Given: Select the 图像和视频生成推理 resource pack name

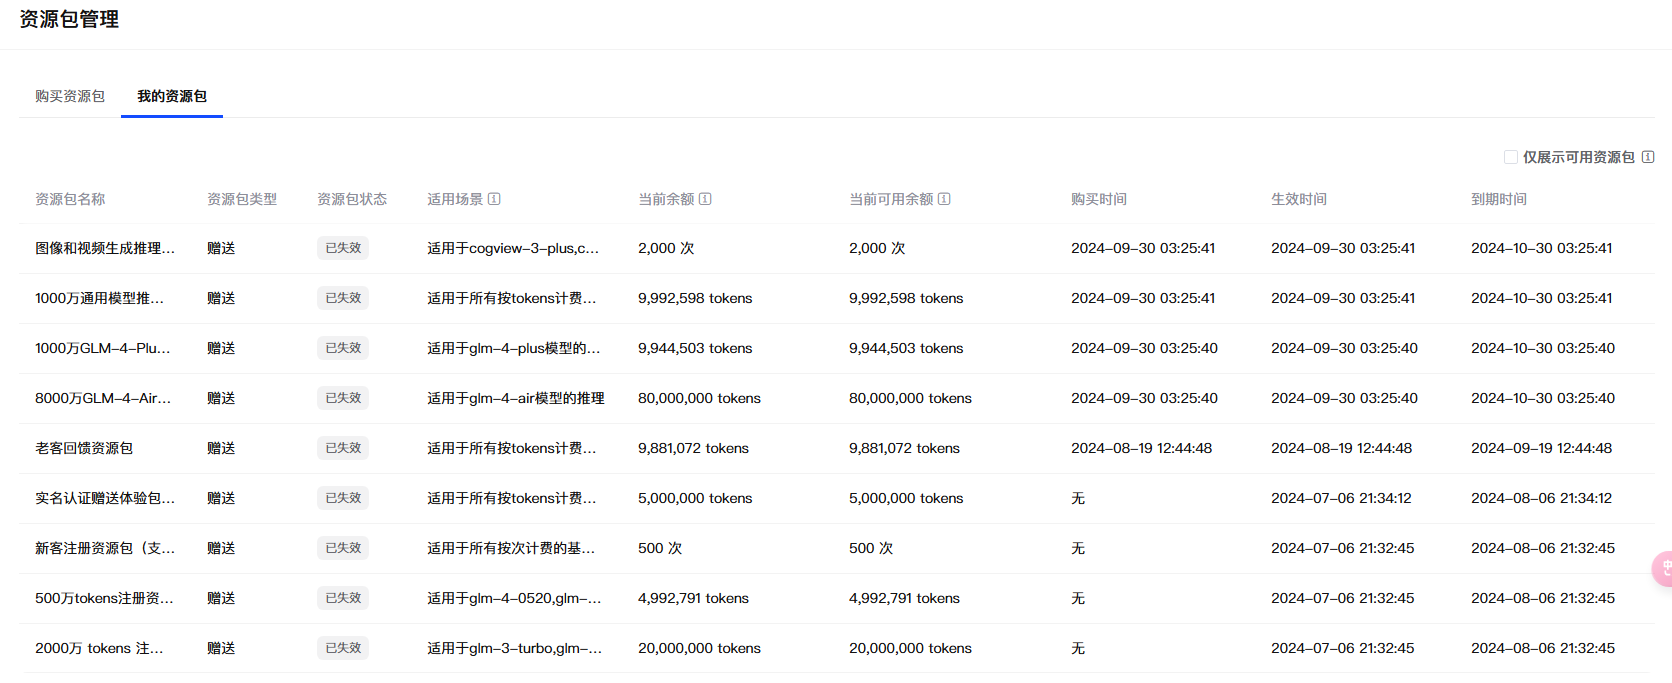Looking at the screenshot, I should [105, 248].
